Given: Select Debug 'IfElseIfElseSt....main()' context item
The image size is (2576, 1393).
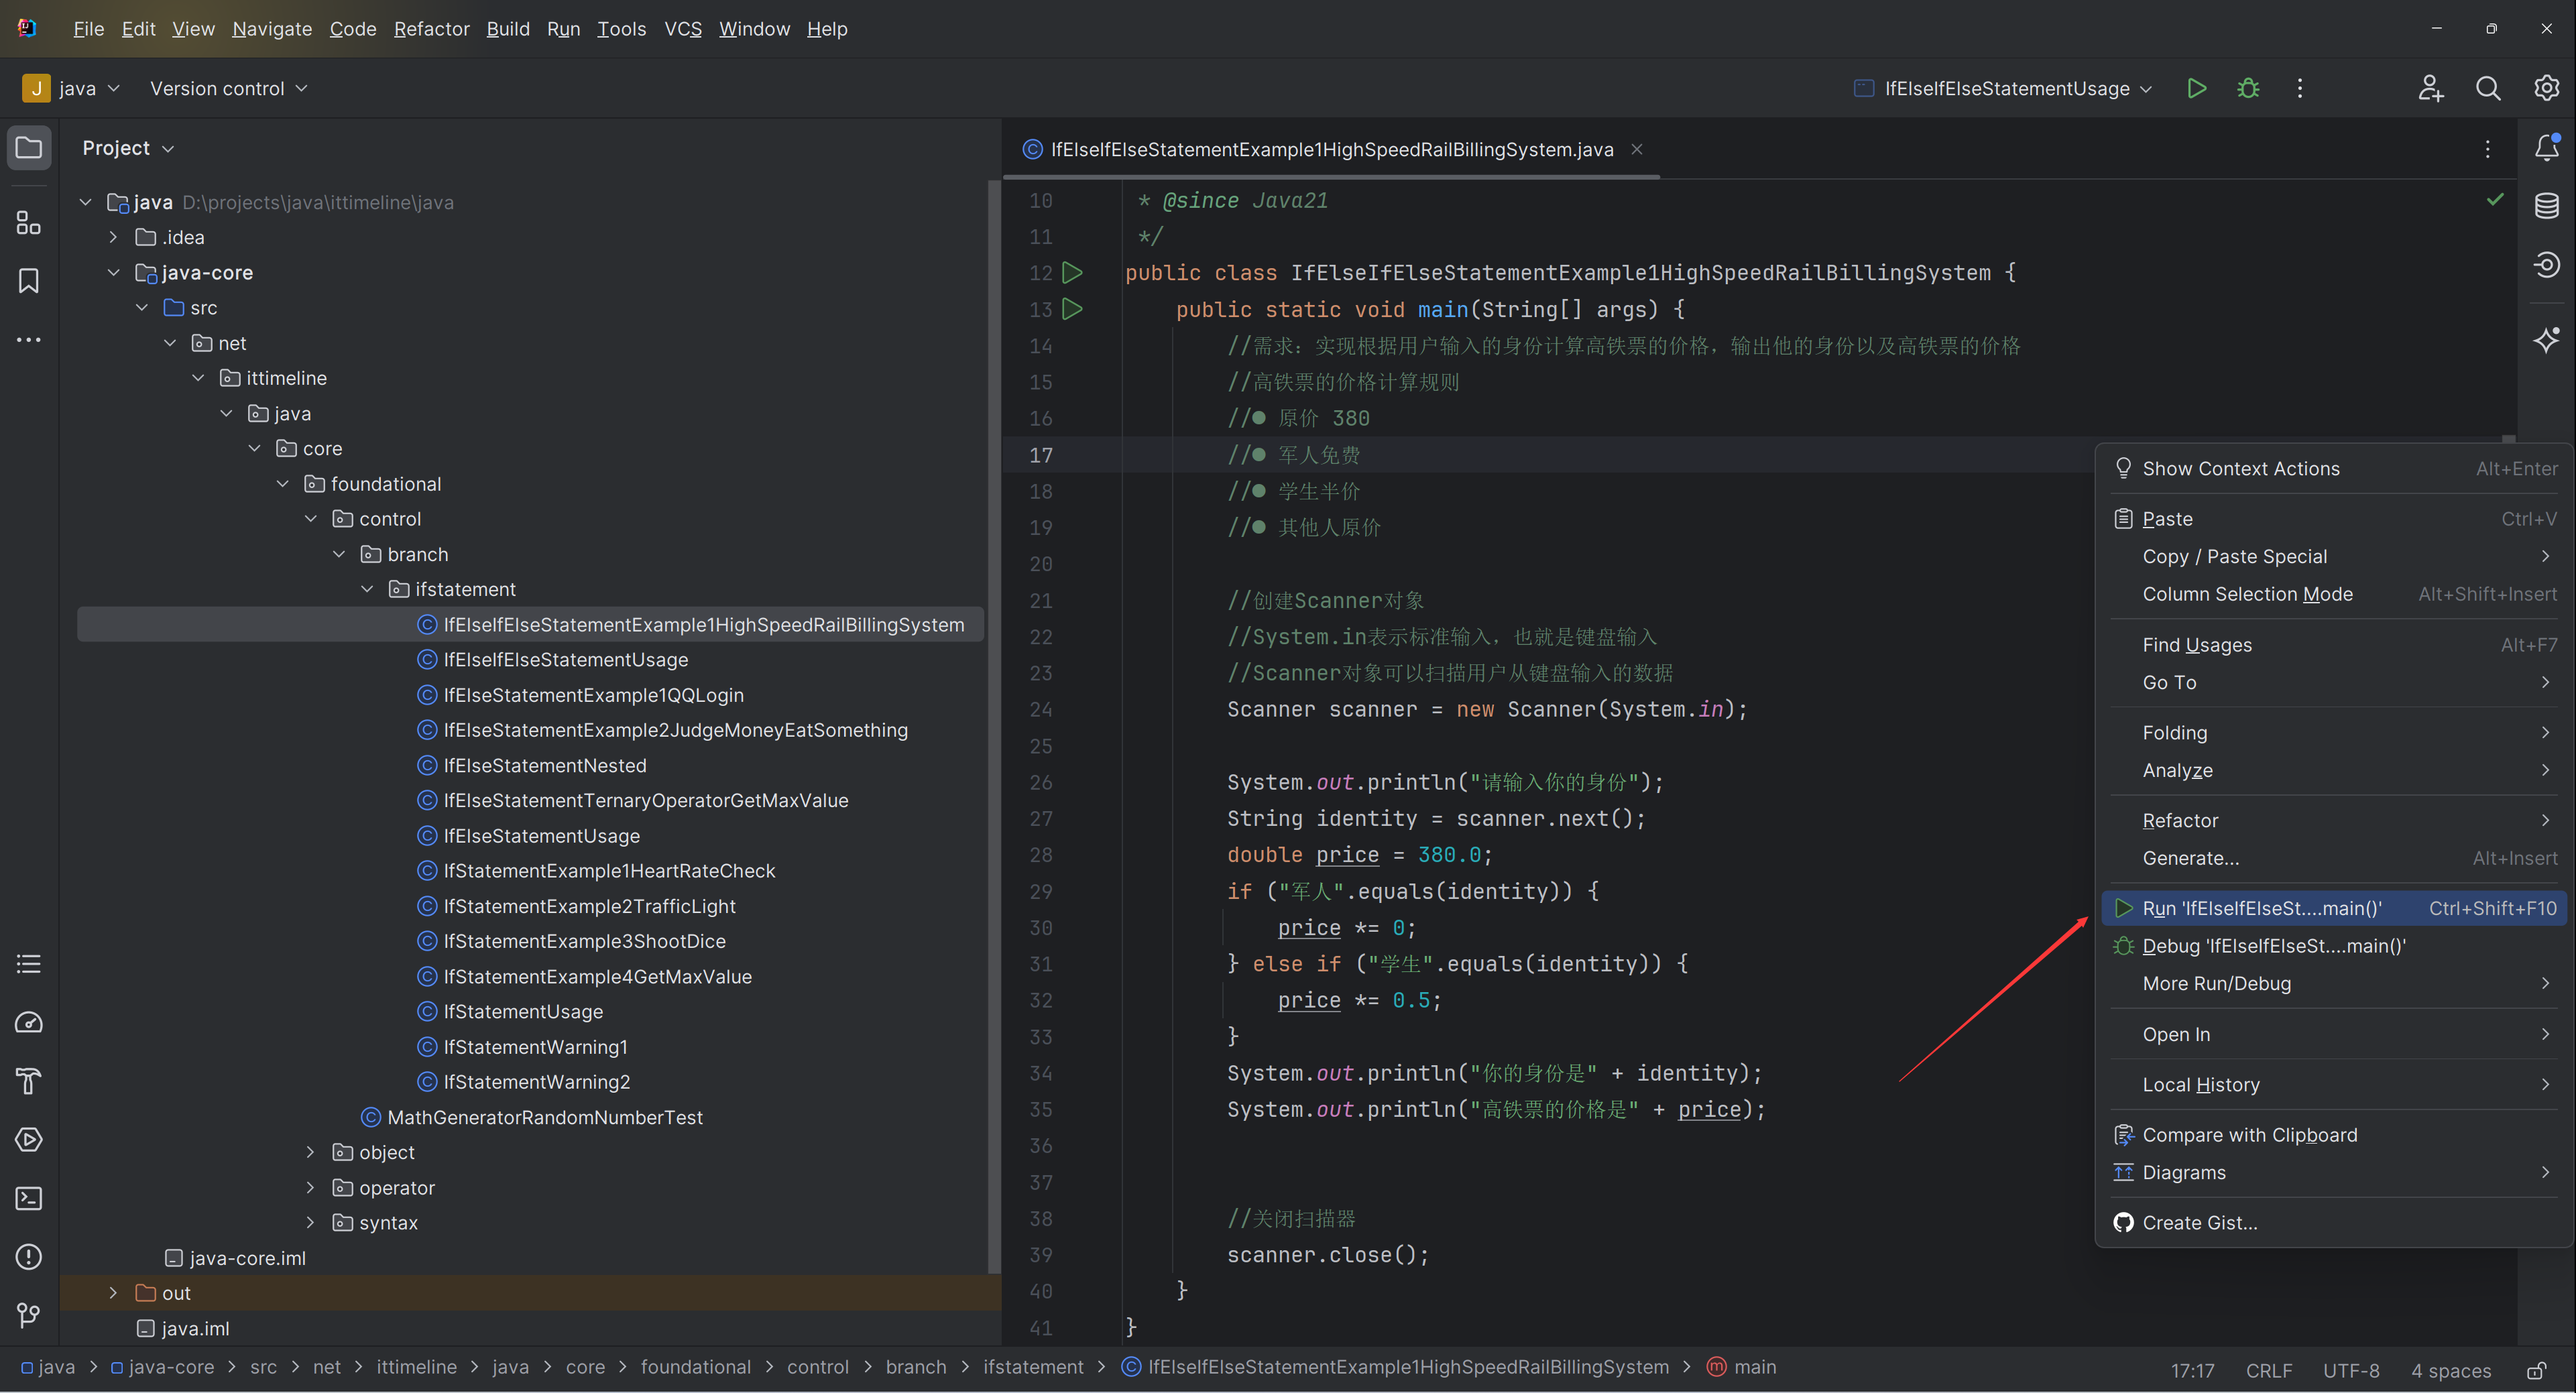Looking at the screenshot, I should pyautogui.click(x=2333, y=946).
